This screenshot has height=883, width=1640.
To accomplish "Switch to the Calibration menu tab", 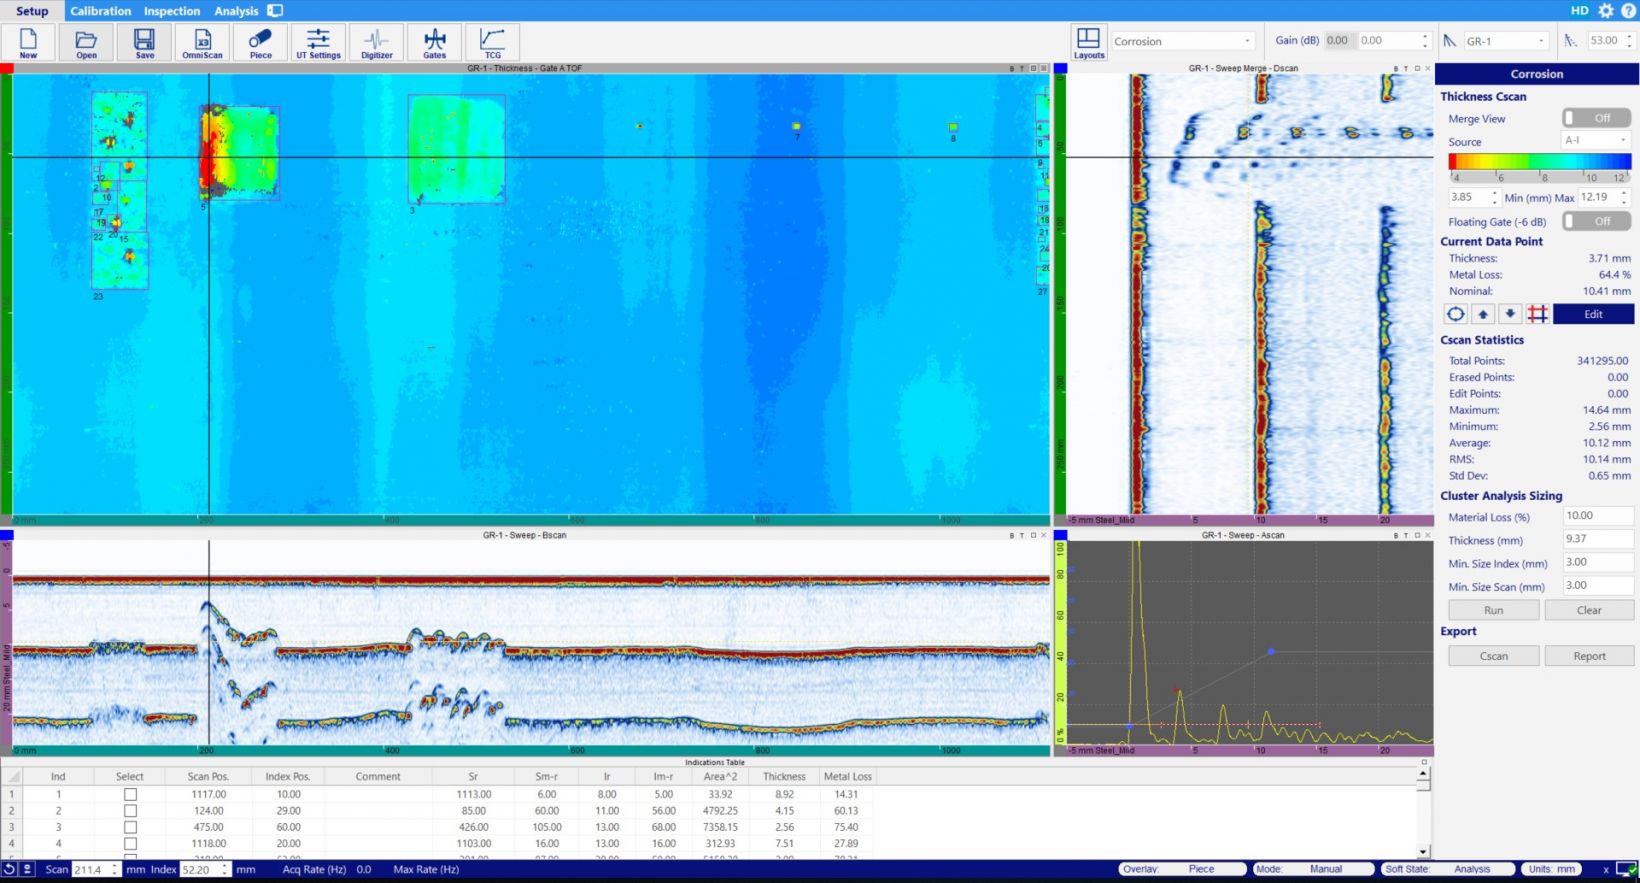I will point(100,11).
